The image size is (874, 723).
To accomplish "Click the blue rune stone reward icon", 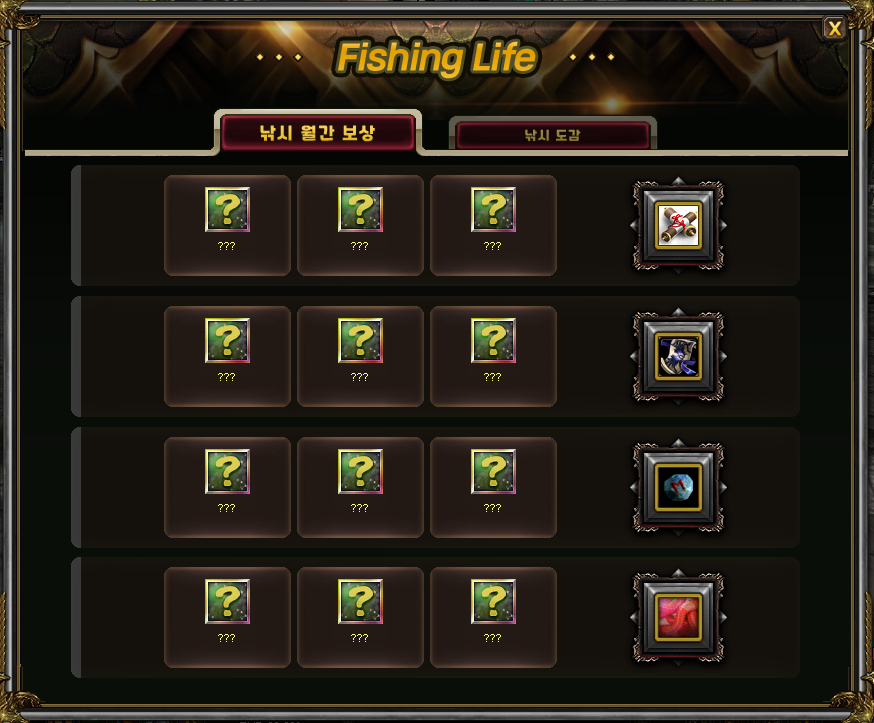I will click(678, 487).
